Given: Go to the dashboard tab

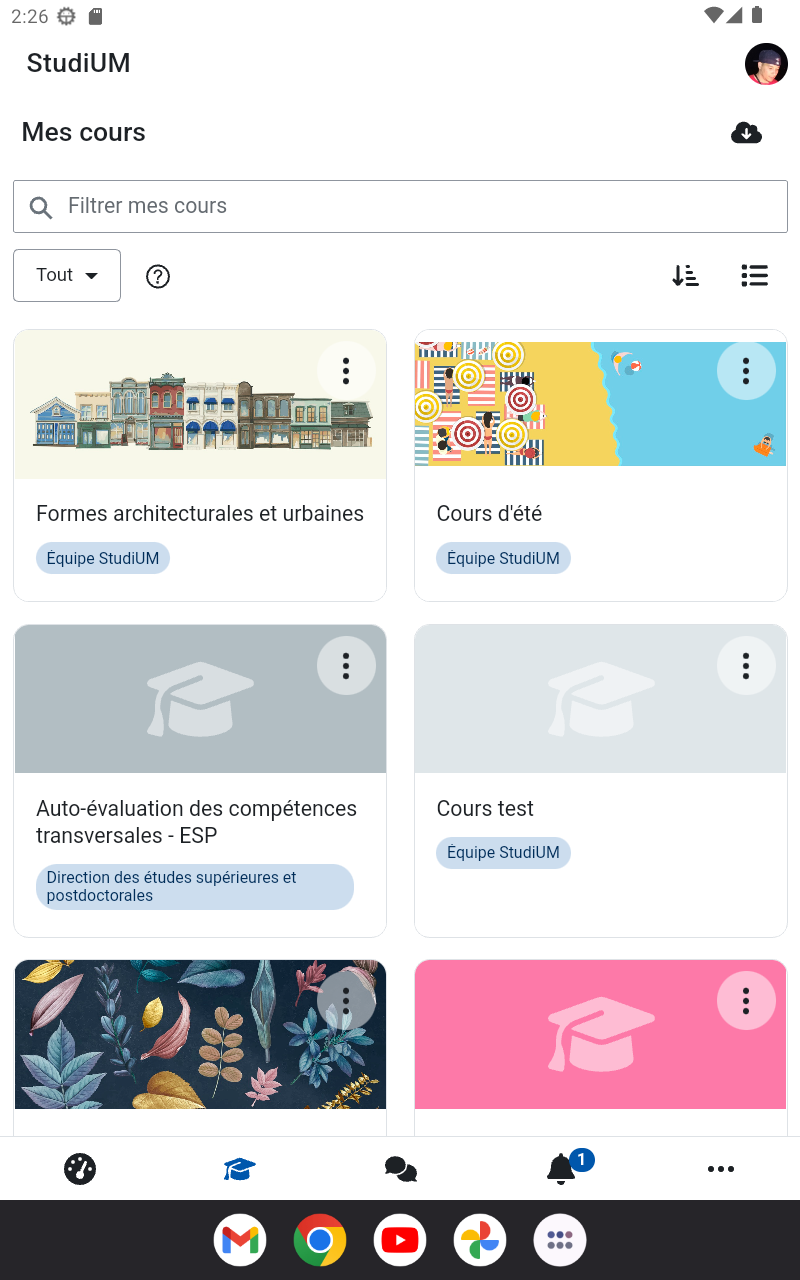Looking at the screenshot, I should (x=80, y=1168).
